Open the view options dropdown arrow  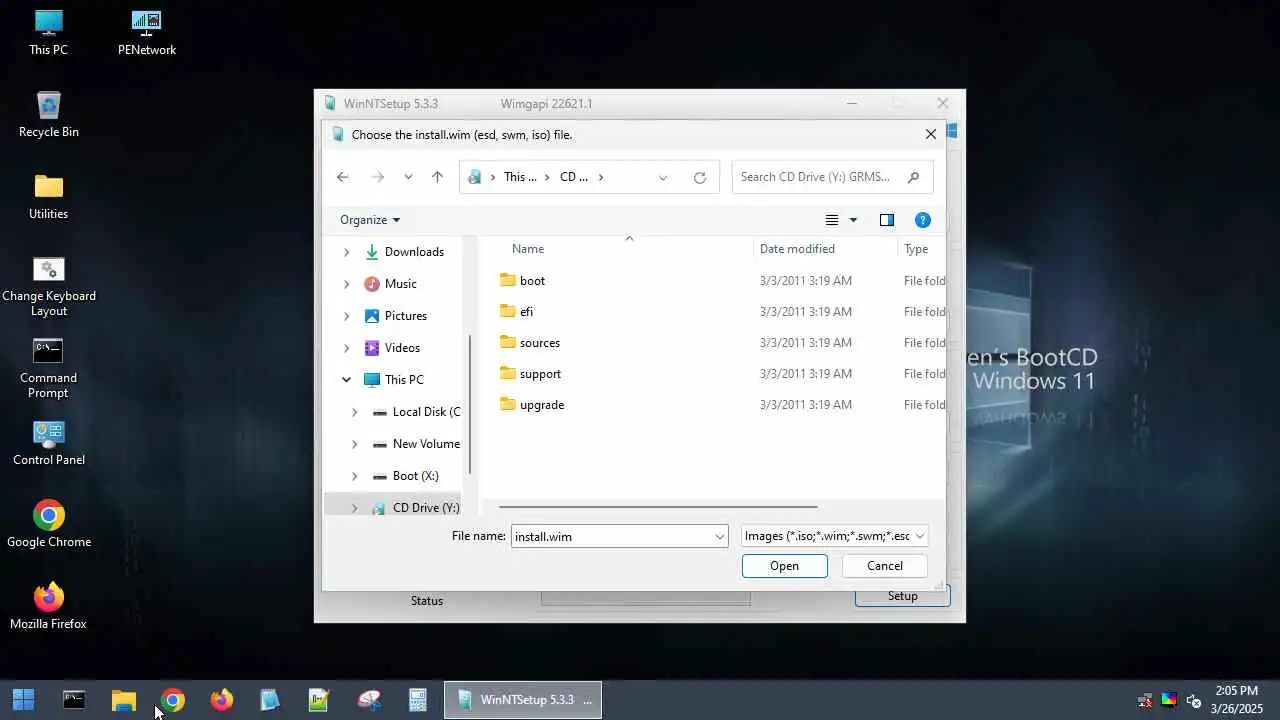(x=853, y=220)
